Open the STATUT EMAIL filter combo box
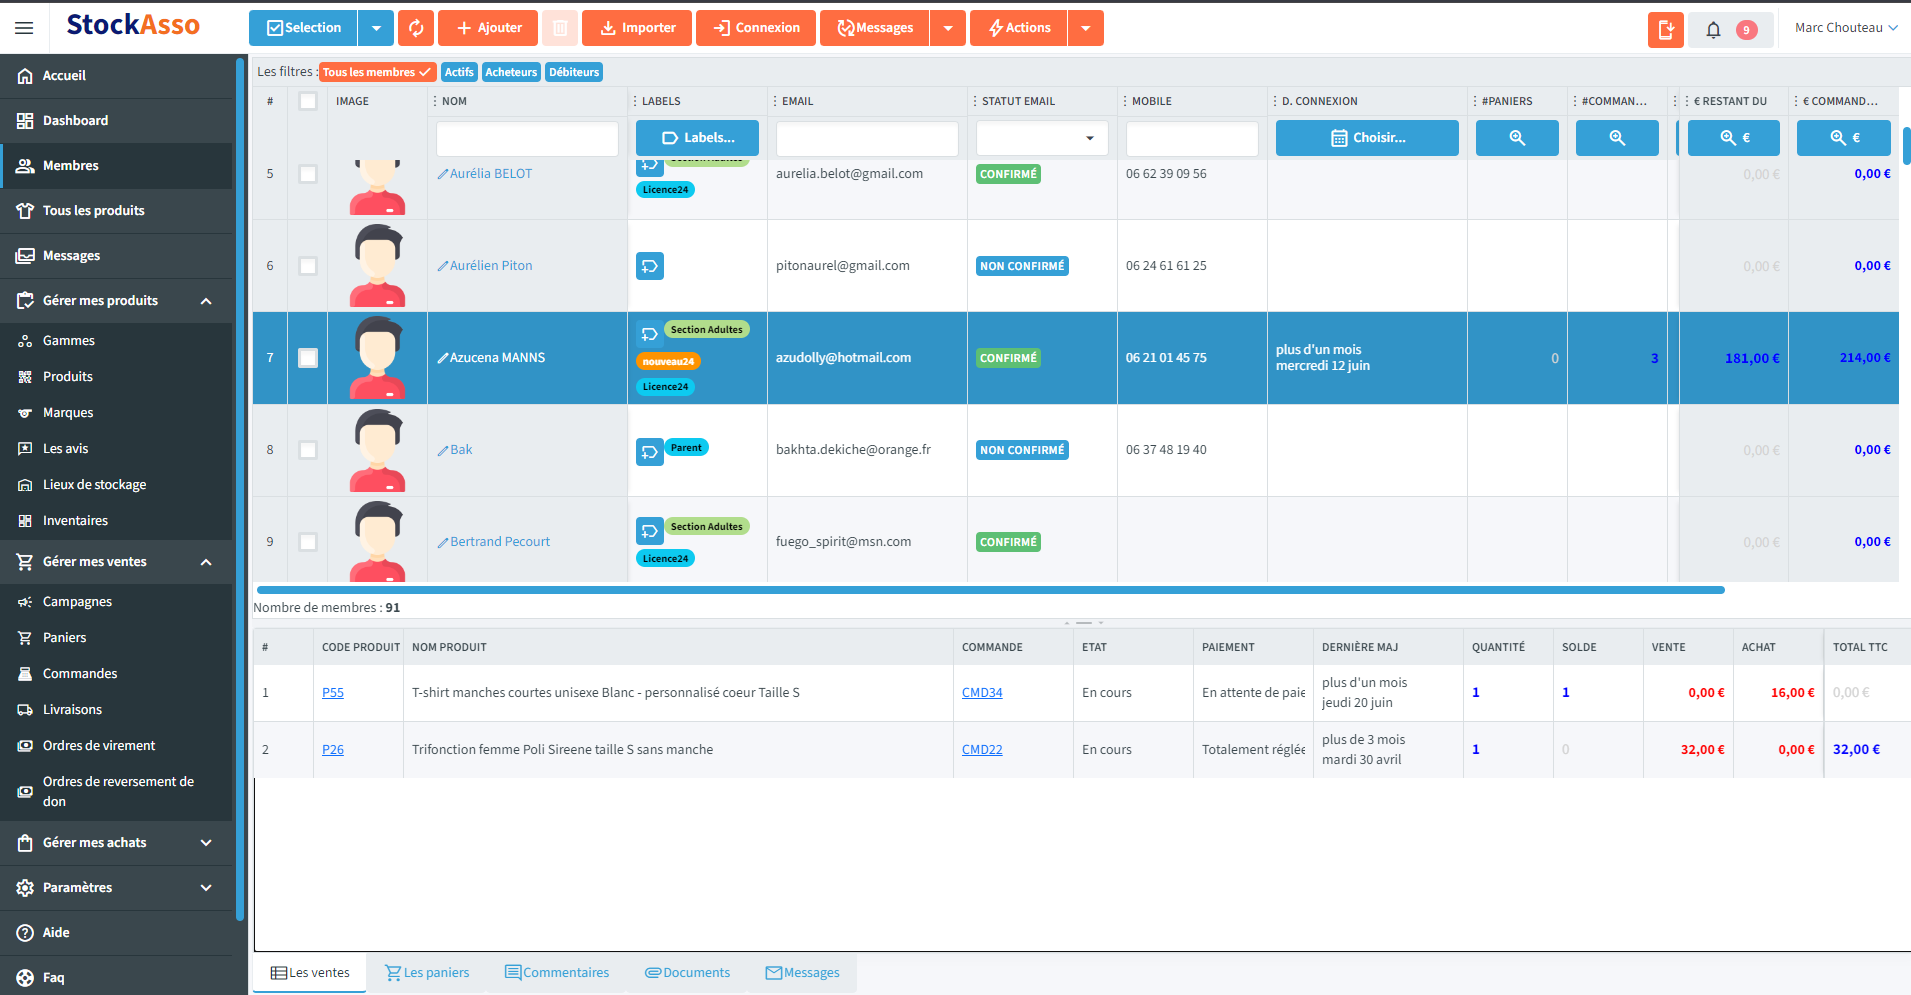This screenshot has width=1911, height=995. pyautogui.click(x=1042, y=138)
